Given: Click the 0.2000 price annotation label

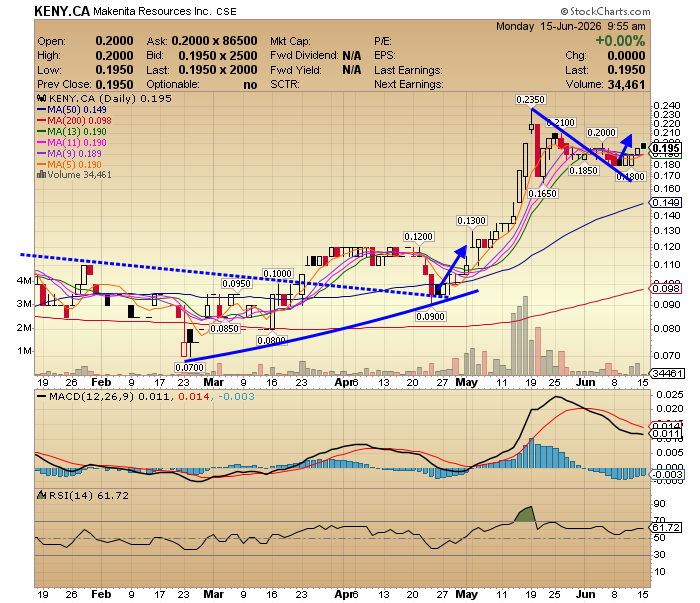Looking at the screenshot, I should tap(601, 133).
